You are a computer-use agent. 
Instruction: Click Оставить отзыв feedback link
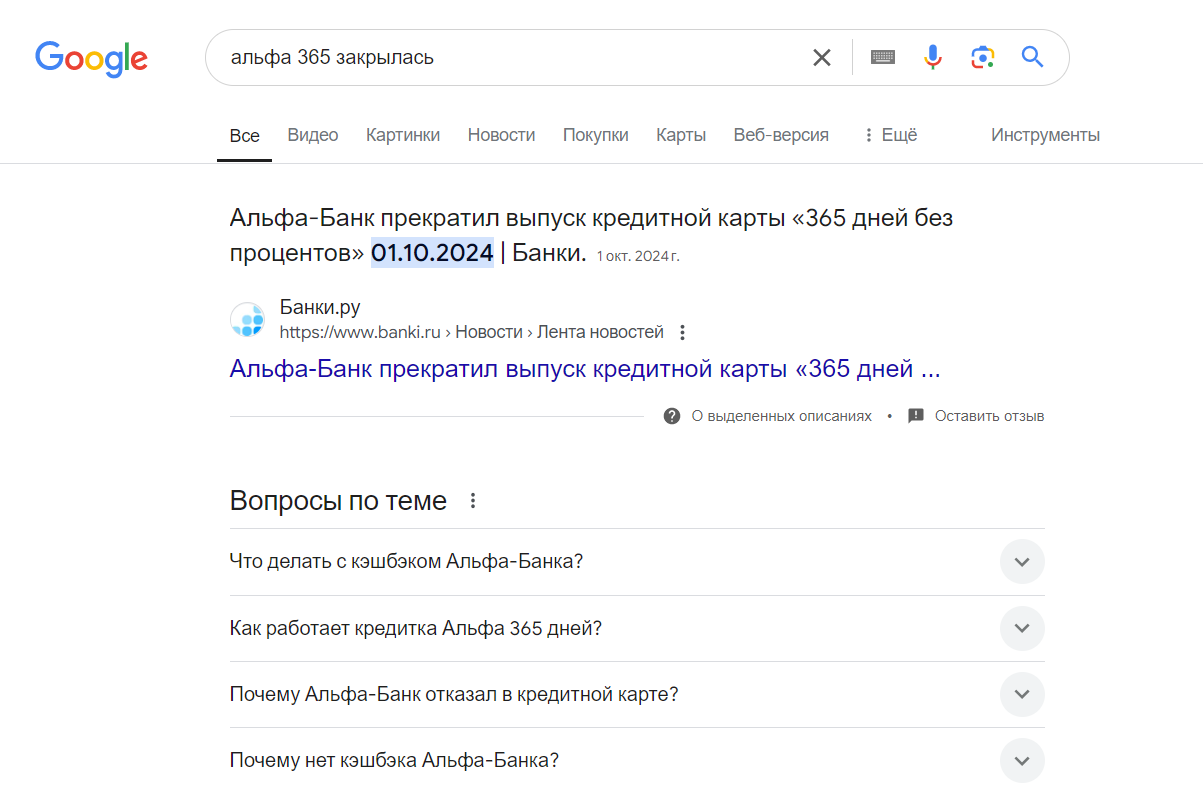(x=988, y=416)
